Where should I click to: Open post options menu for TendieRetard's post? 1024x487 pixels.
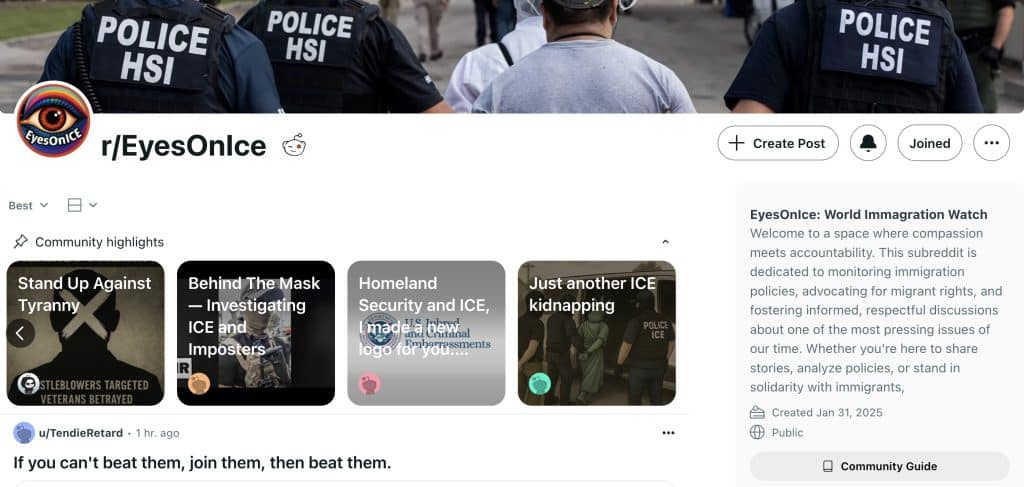coord(668,433)
